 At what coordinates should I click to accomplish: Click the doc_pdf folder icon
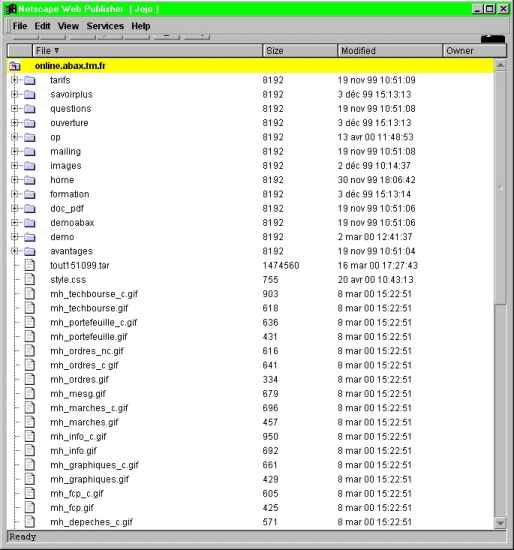pos(30,209)
